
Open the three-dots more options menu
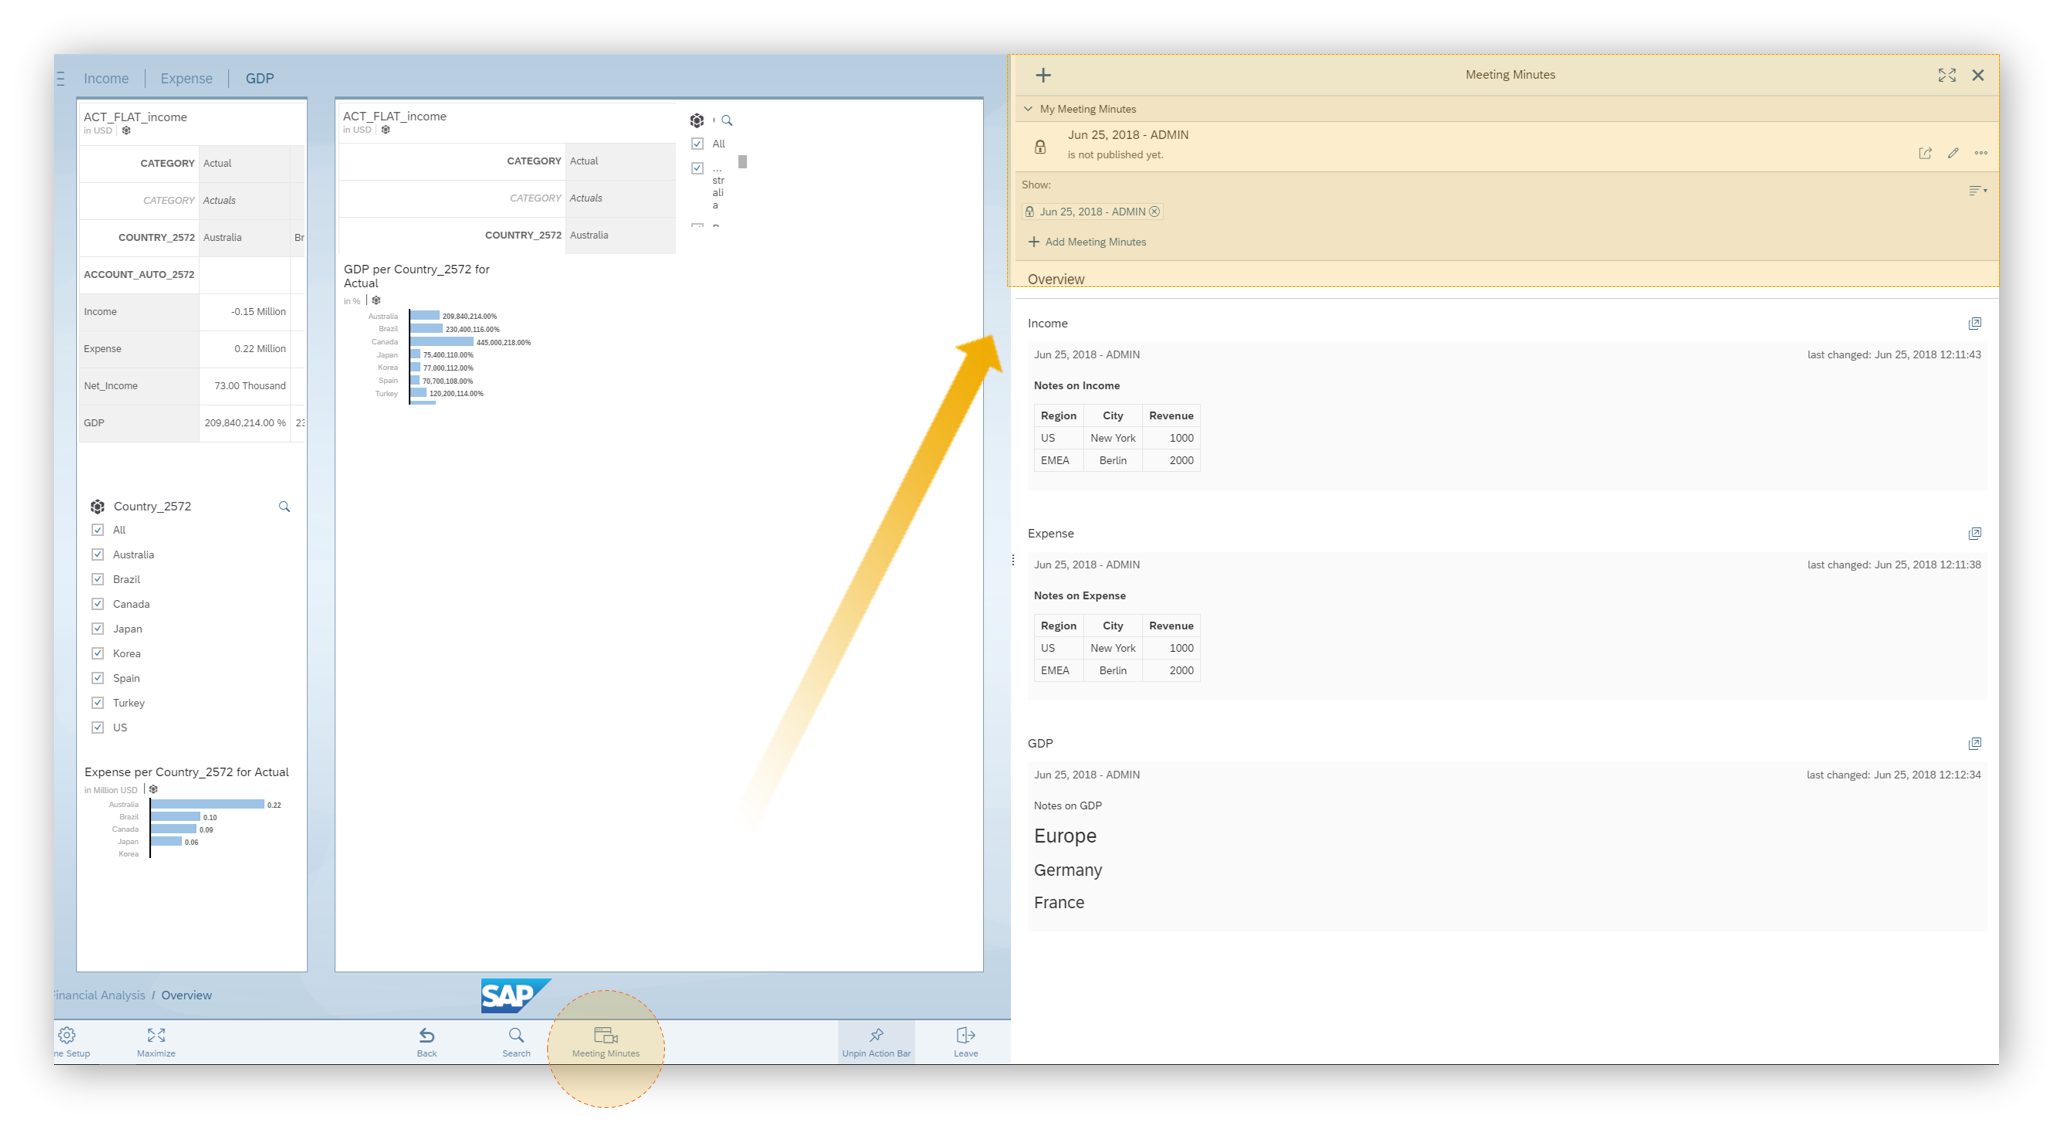click(x=1981, y=153)
